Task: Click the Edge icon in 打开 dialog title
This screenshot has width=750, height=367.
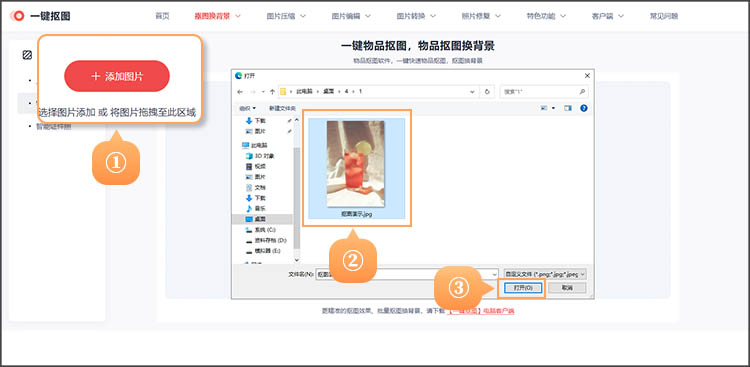Action: [239, 76]
